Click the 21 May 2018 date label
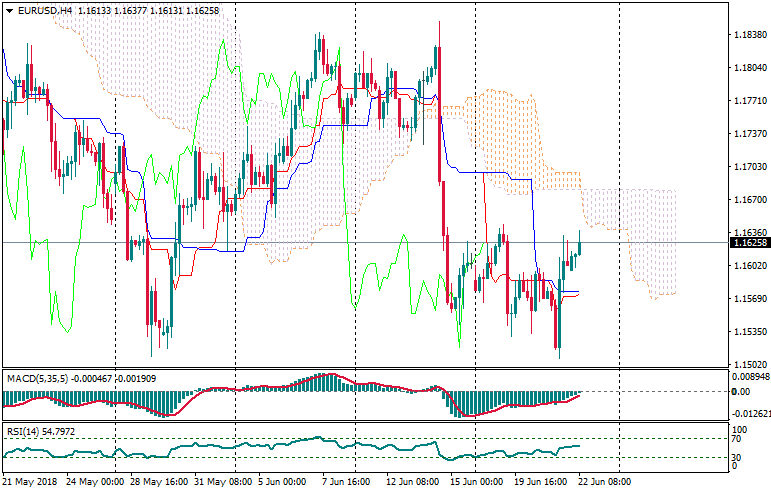 [31, 480]
